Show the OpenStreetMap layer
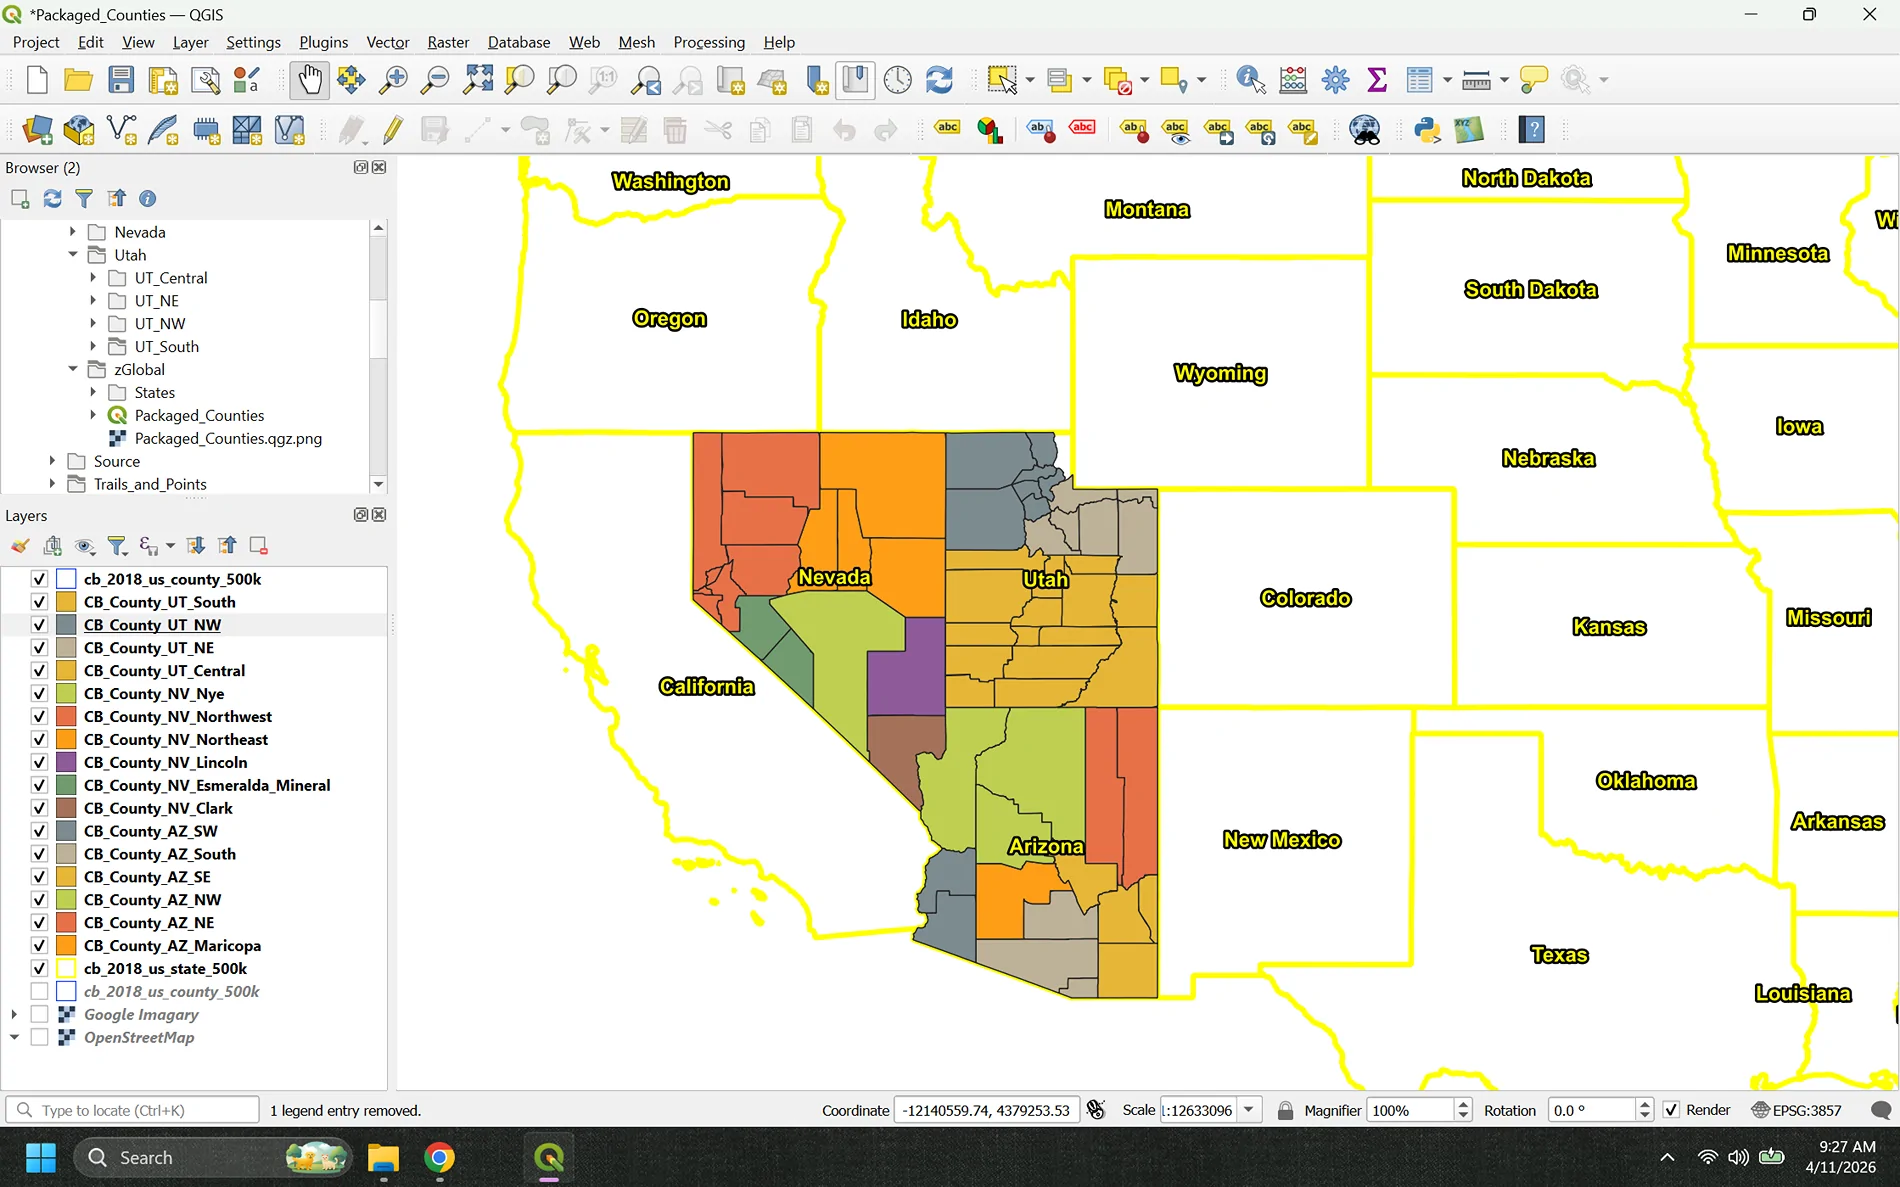This screenshot has height=1187, width=1900. pos(39,1038)
